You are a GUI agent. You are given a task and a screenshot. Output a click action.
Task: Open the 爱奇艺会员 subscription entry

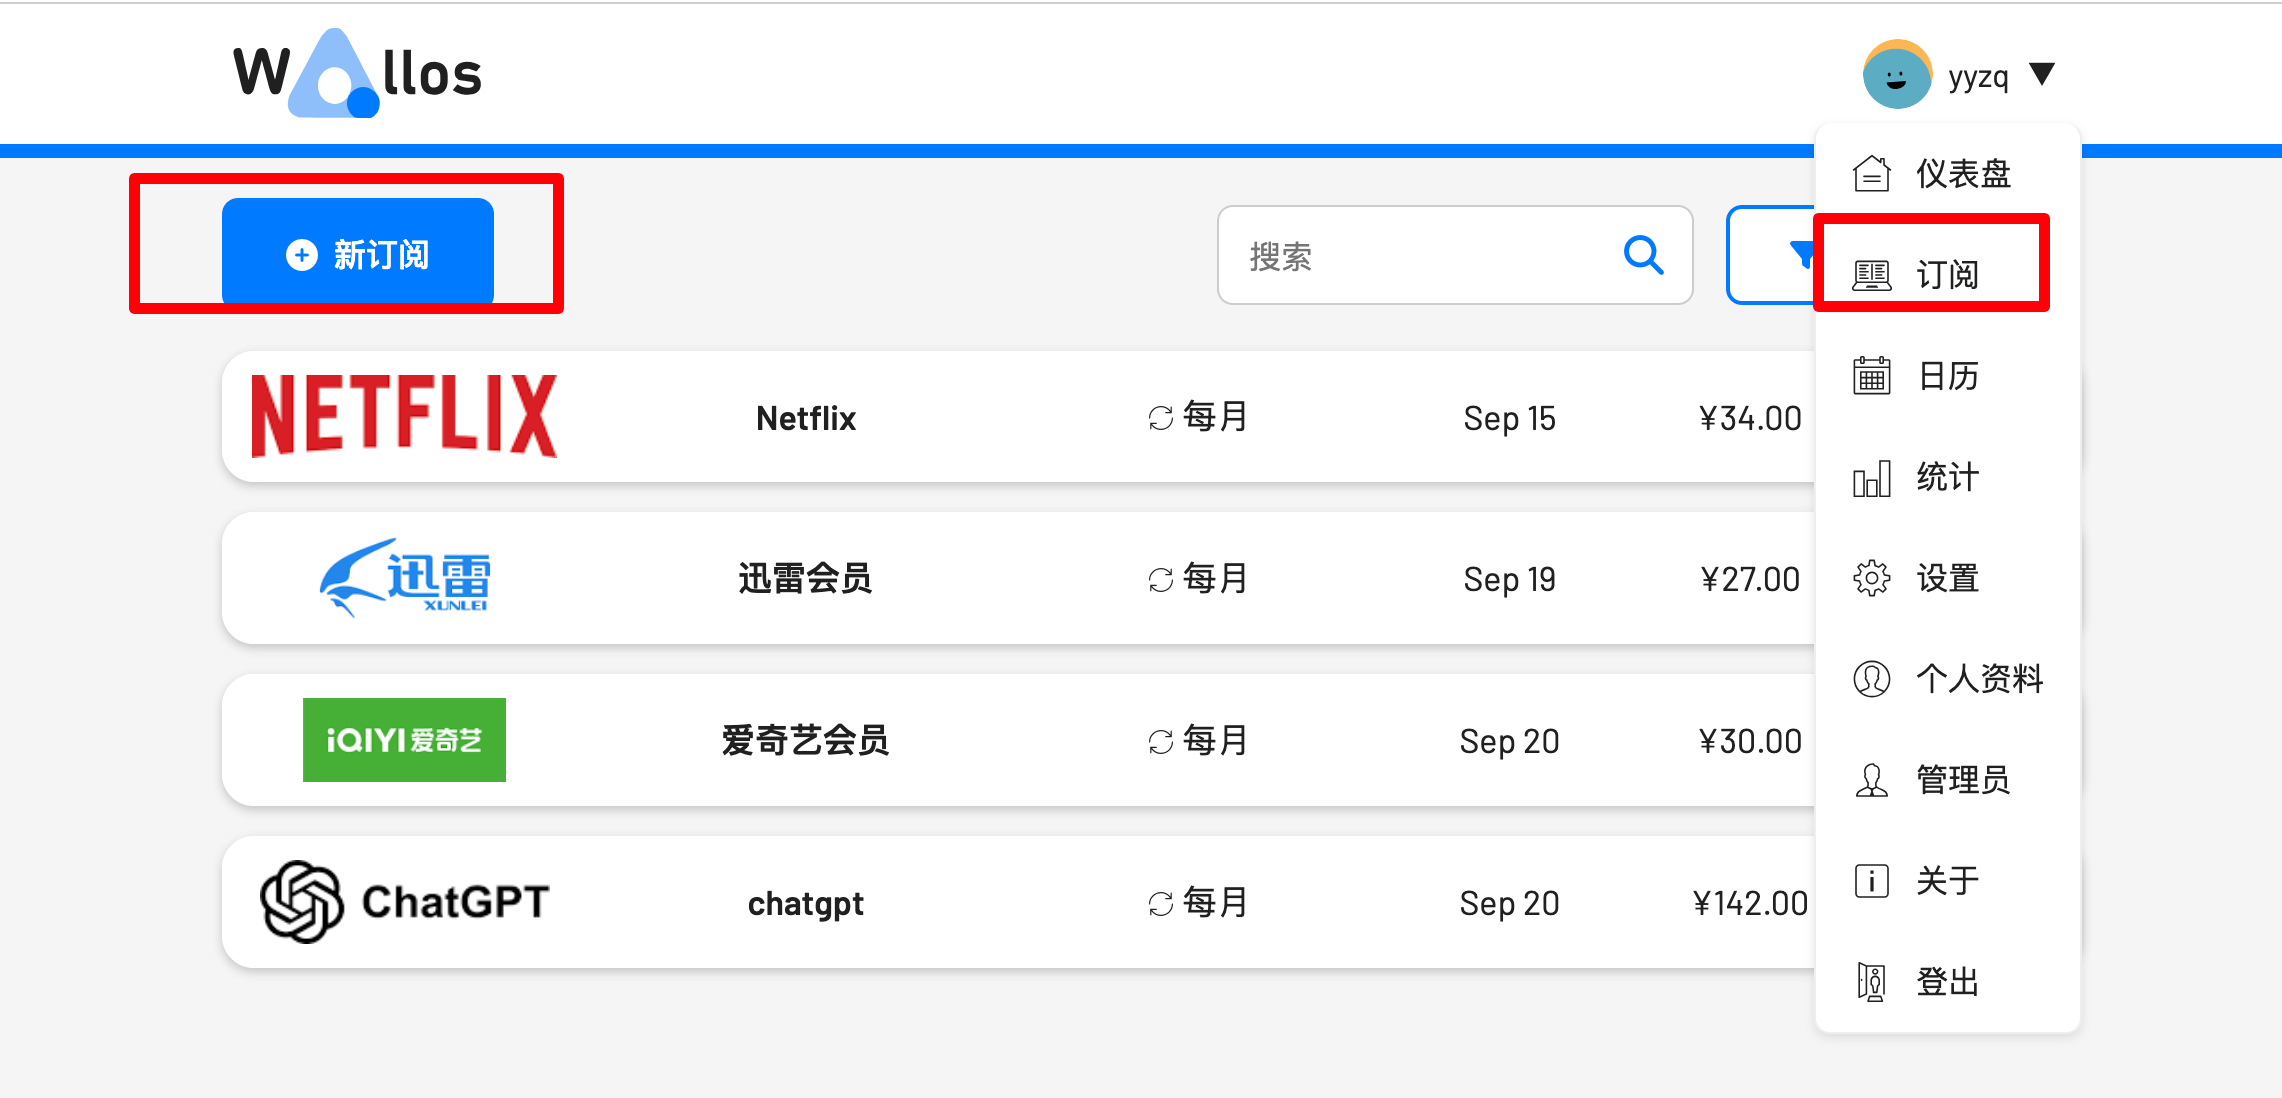(805, 741)
